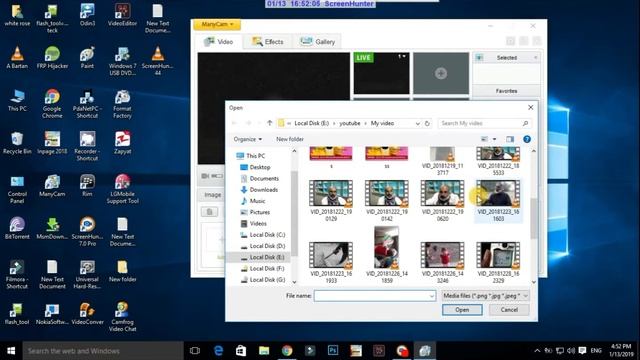Open Photoshop from the taskbar
640x360 pixels.
[x=333, y=351]
